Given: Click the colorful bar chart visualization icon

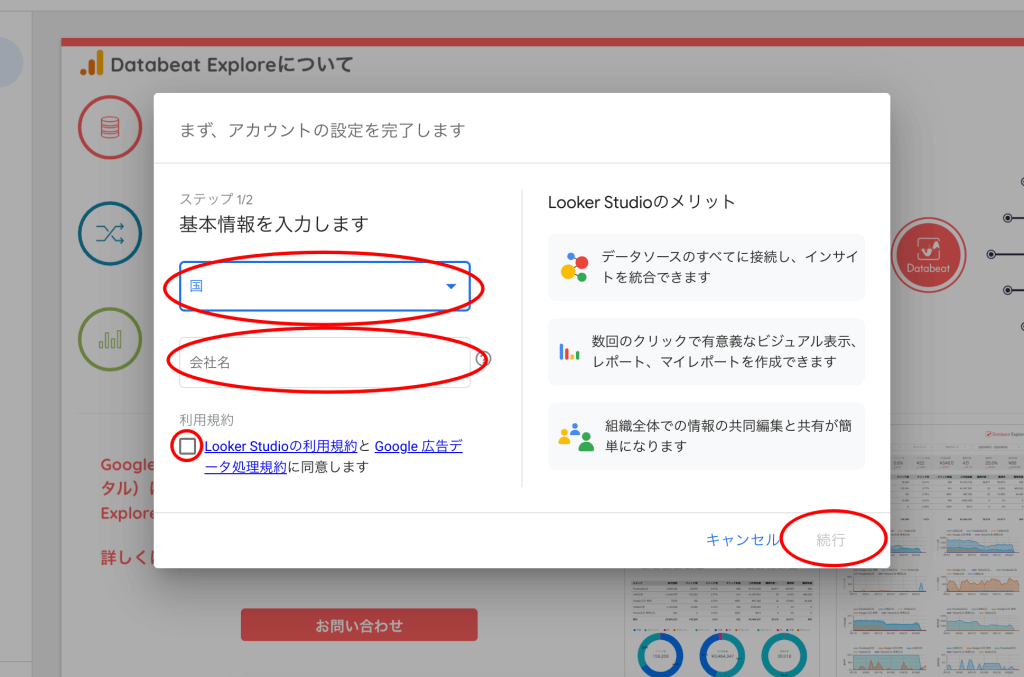Looking at the screenshot, I should [x=569, y=352].
